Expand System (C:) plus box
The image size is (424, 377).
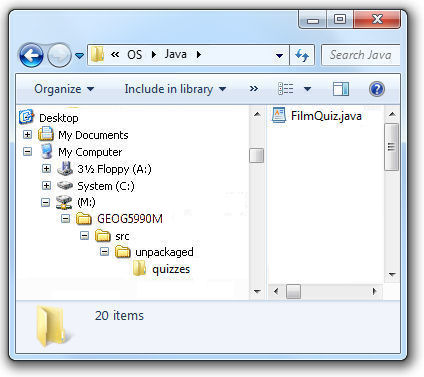[x=46, y=185]
